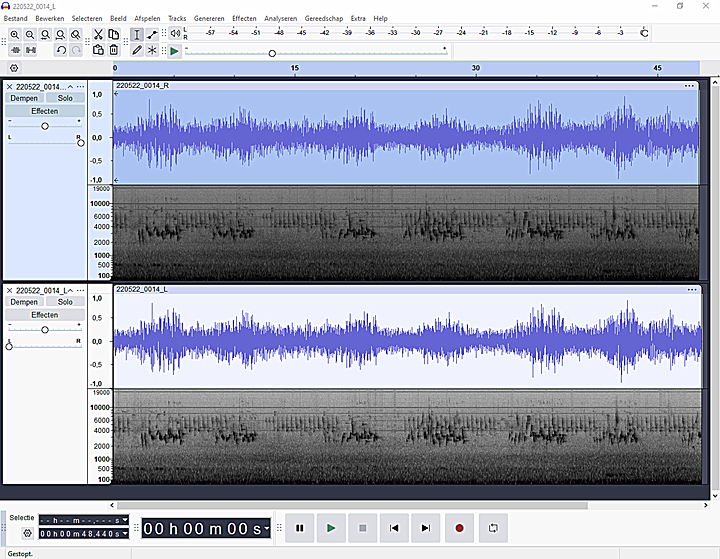Image resolution: width=720 pixels, height=559 pixels.
Task: Solo the 220522_0014_L track
Action: pos(65,302)
